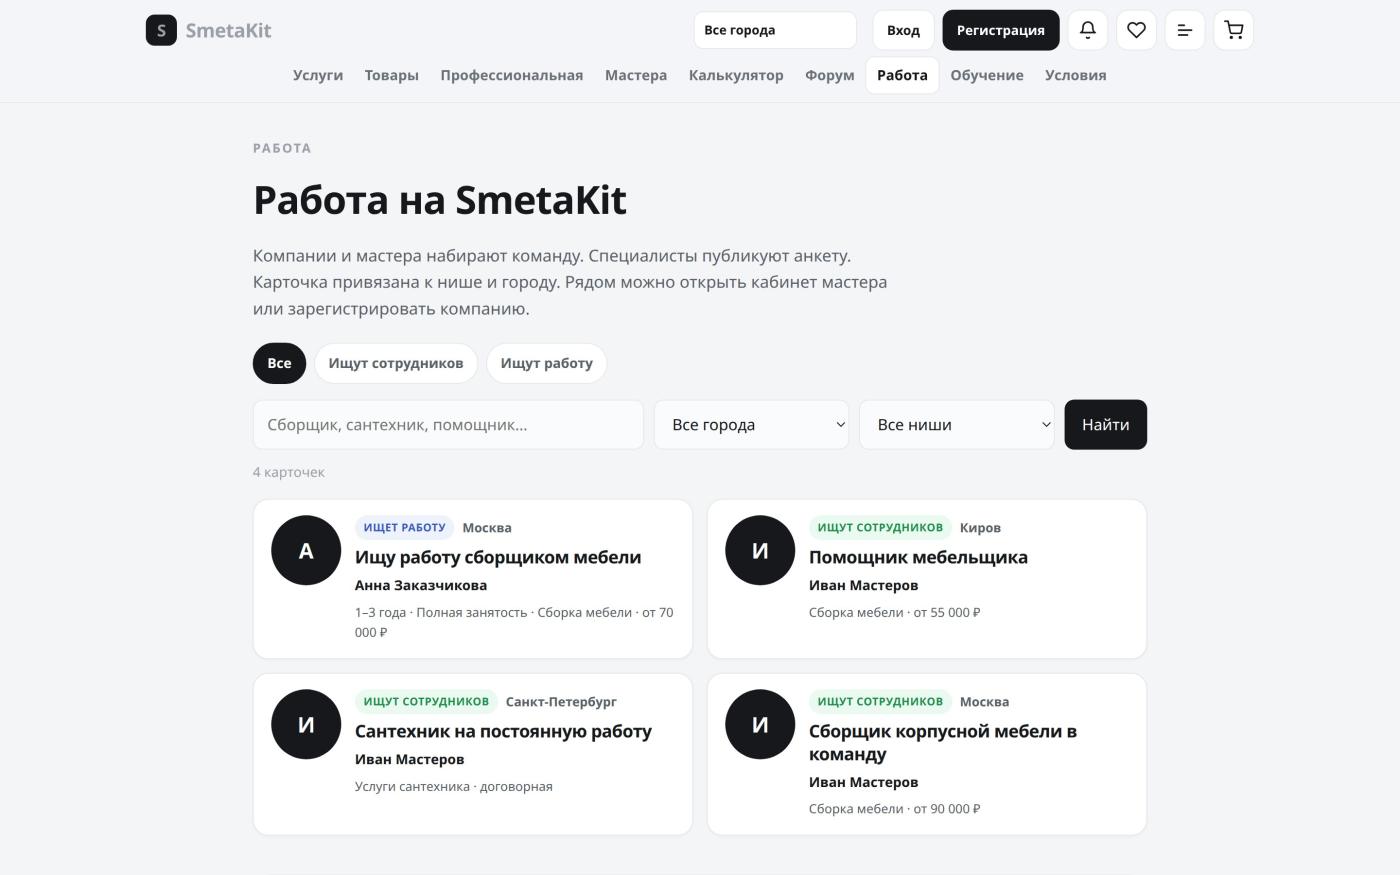Go to Профессиональная section
Screen dimensions: 1400x875
click(x=512, y=75)
